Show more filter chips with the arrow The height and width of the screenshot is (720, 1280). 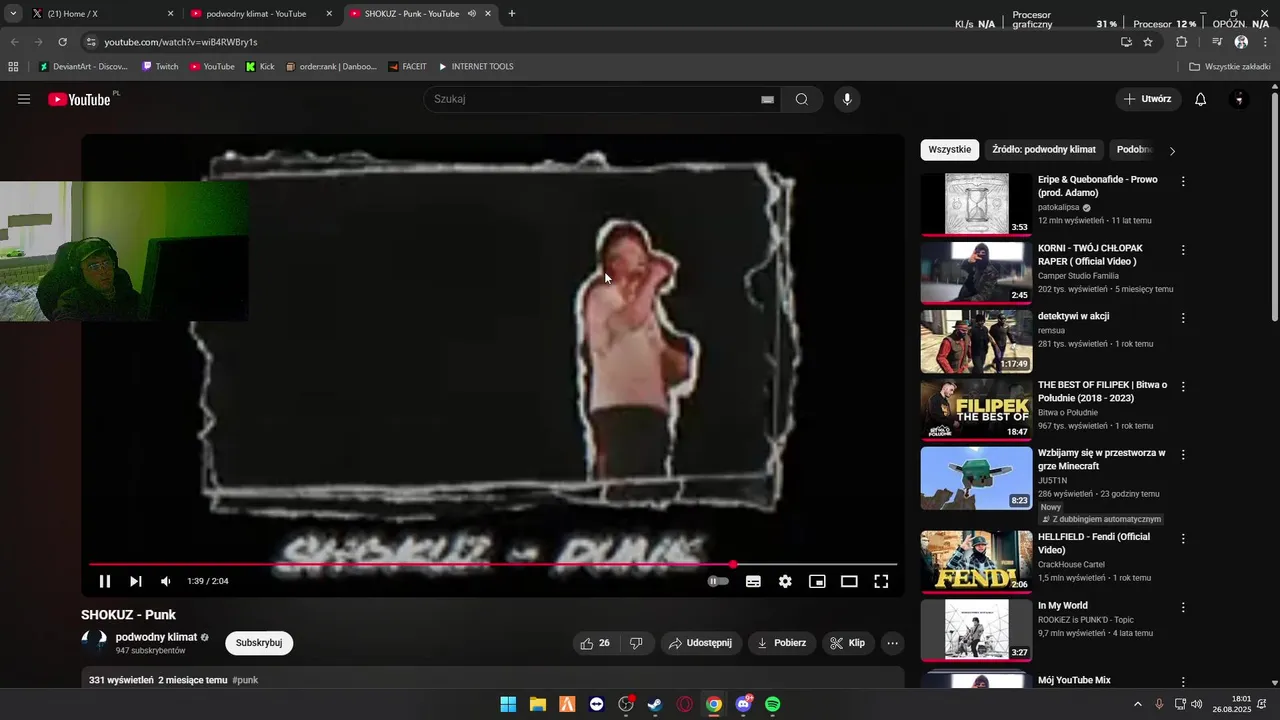click(1172, 151)
